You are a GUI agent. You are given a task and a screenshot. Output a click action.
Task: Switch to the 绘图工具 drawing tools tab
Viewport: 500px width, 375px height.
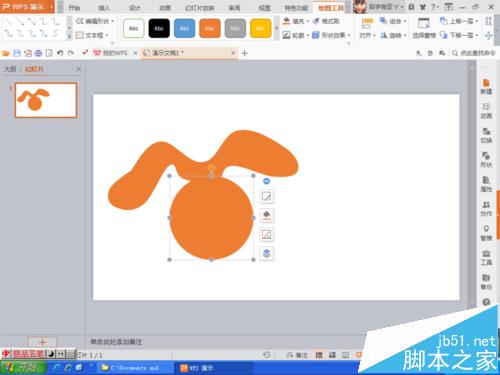pyautogui.click(x=331, y=8)
